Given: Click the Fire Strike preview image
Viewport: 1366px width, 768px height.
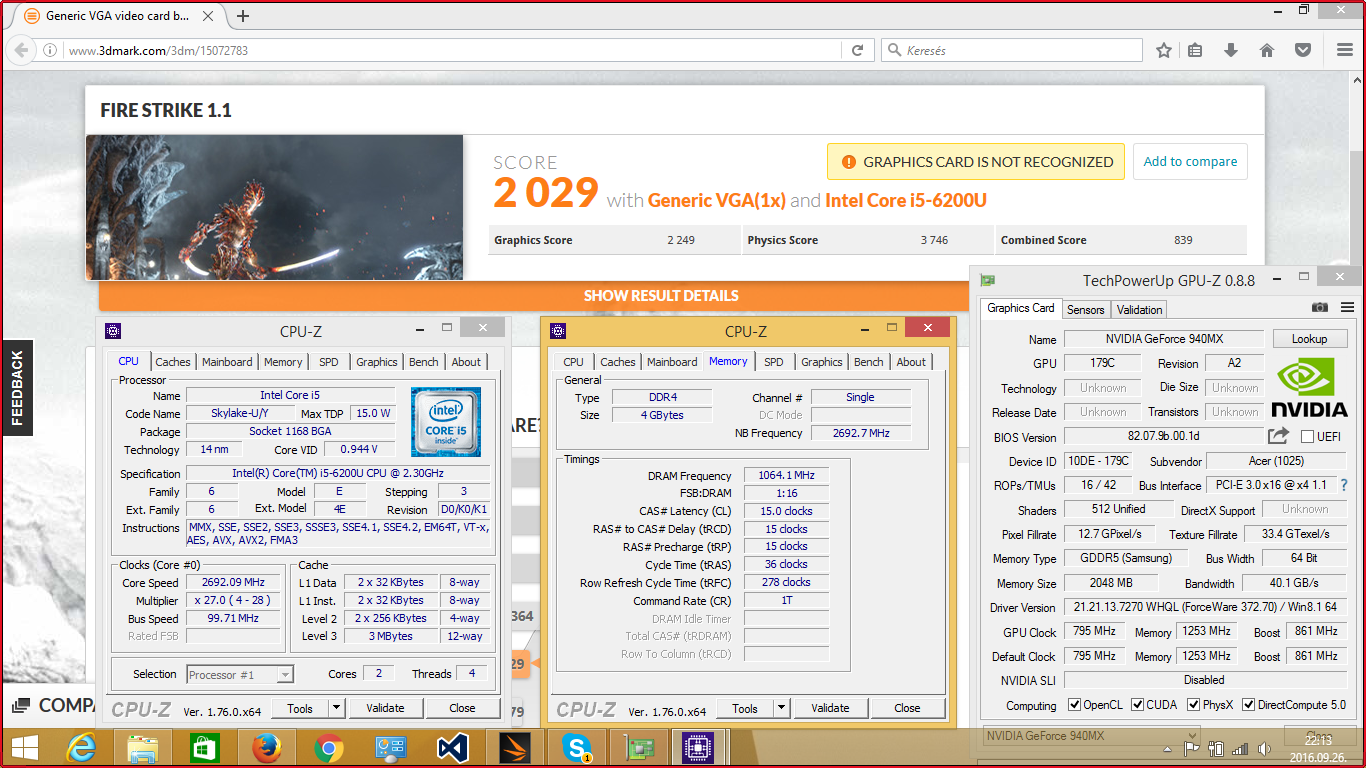Looking at the screenshot, I should (275, 207).
